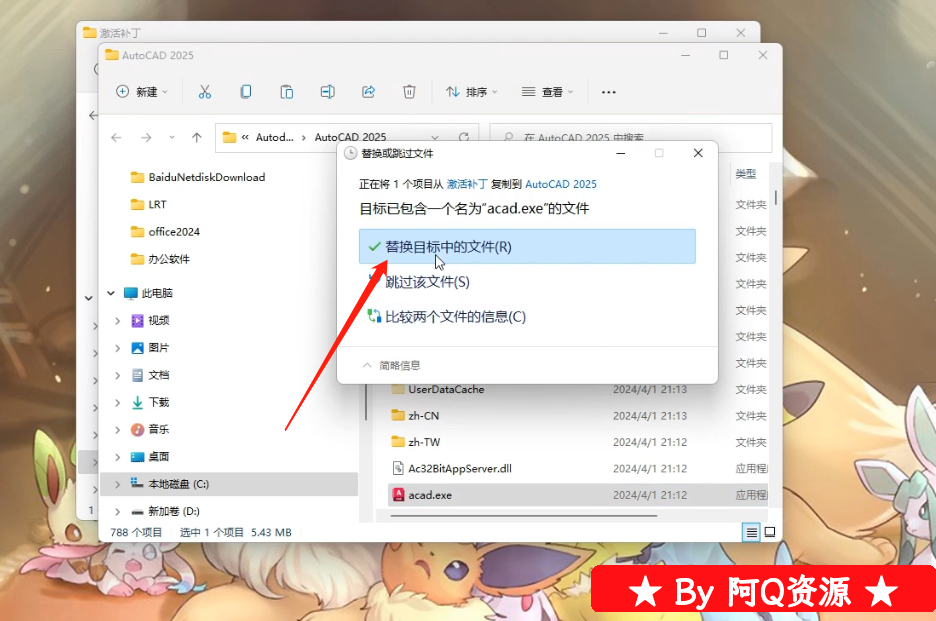Choose 跳过该文件(S) option
This screenshot has height=621, width=936.
[x=527, y=282]
